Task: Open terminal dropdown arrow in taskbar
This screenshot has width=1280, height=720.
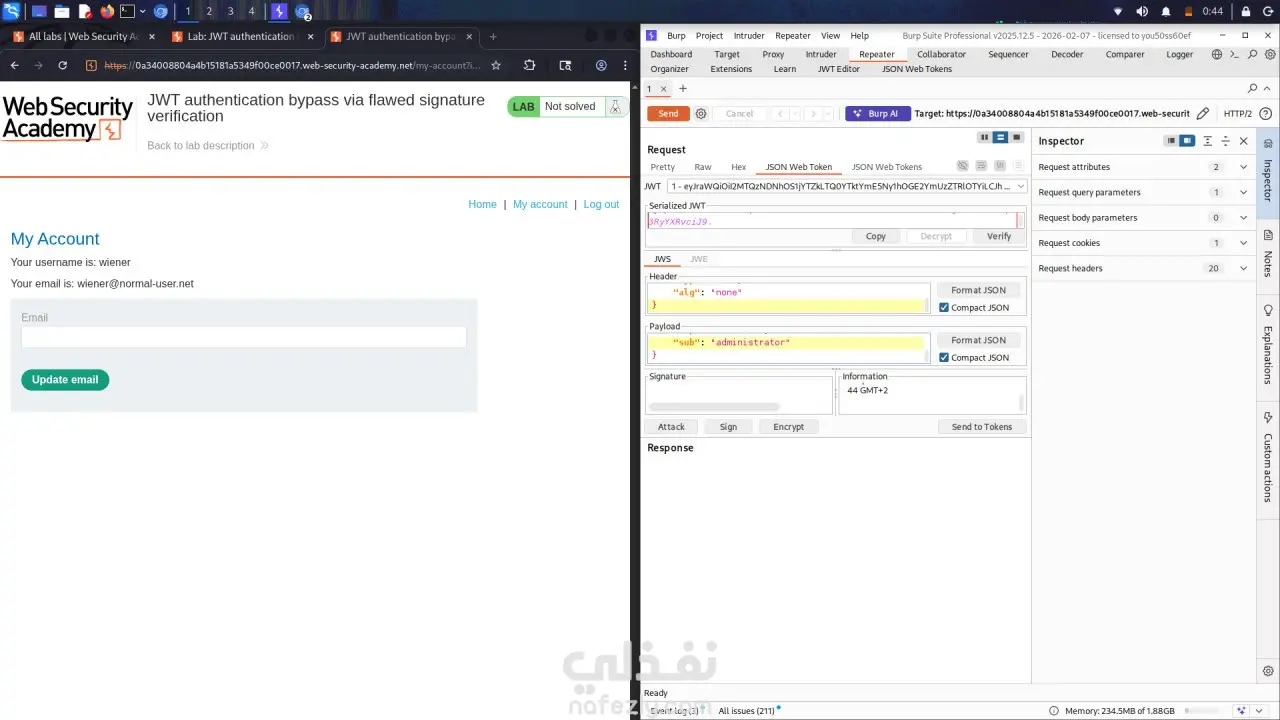Action: click(x=143, y=12)
